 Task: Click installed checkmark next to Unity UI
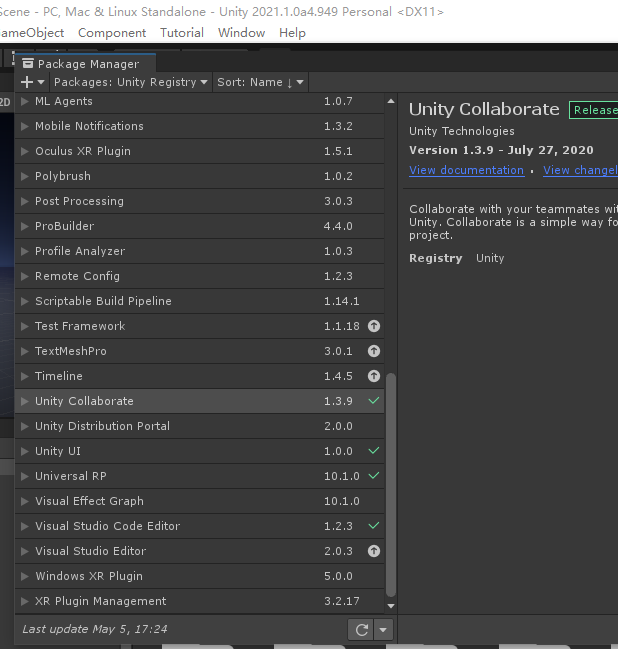pos(374,451)
